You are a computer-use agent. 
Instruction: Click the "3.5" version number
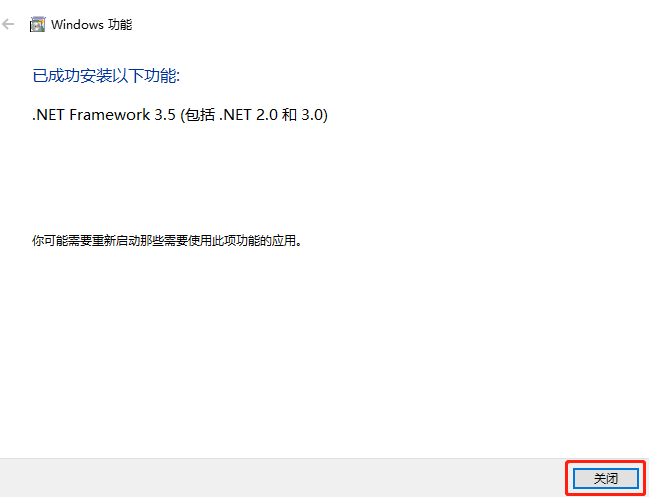pyautogui.click(x=165, y=115)
